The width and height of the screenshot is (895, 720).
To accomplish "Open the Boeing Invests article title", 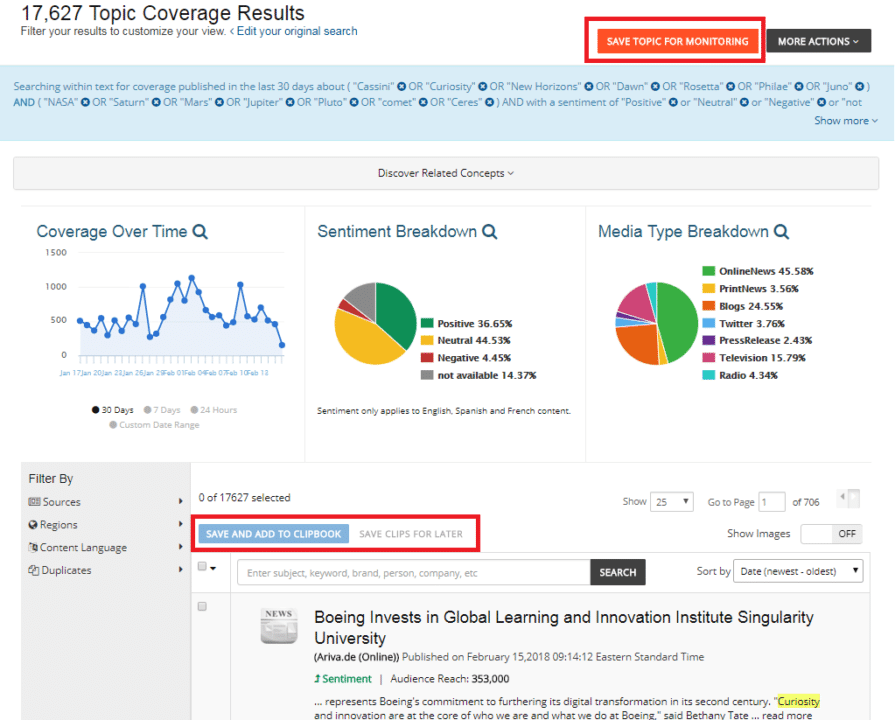I will tap(564, 628).
